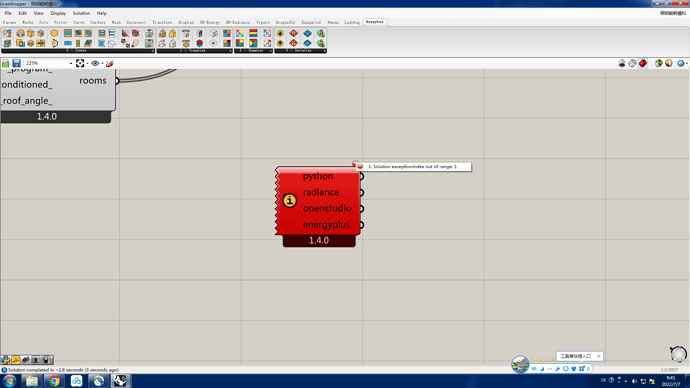690x388 pixels.
Task: Open the Solution menu
Action: pyautogui.click(x=81, y=13)
